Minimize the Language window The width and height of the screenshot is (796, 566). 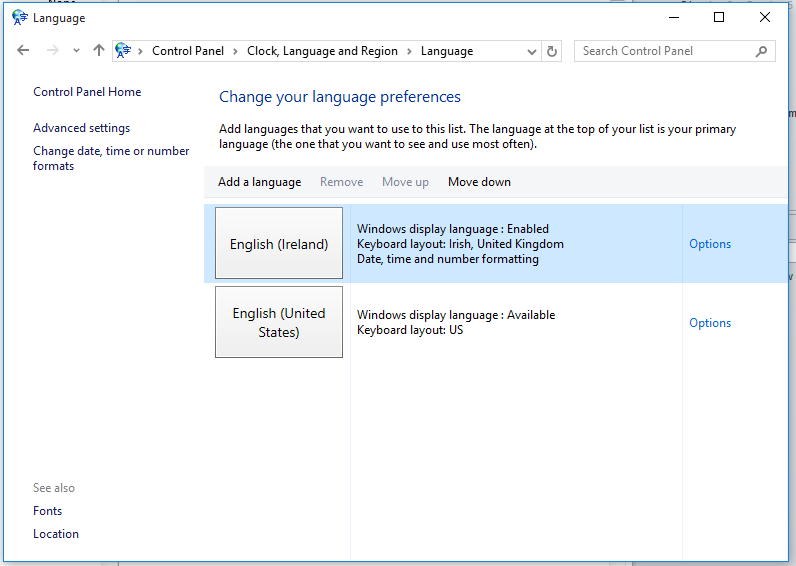(674, 17)
